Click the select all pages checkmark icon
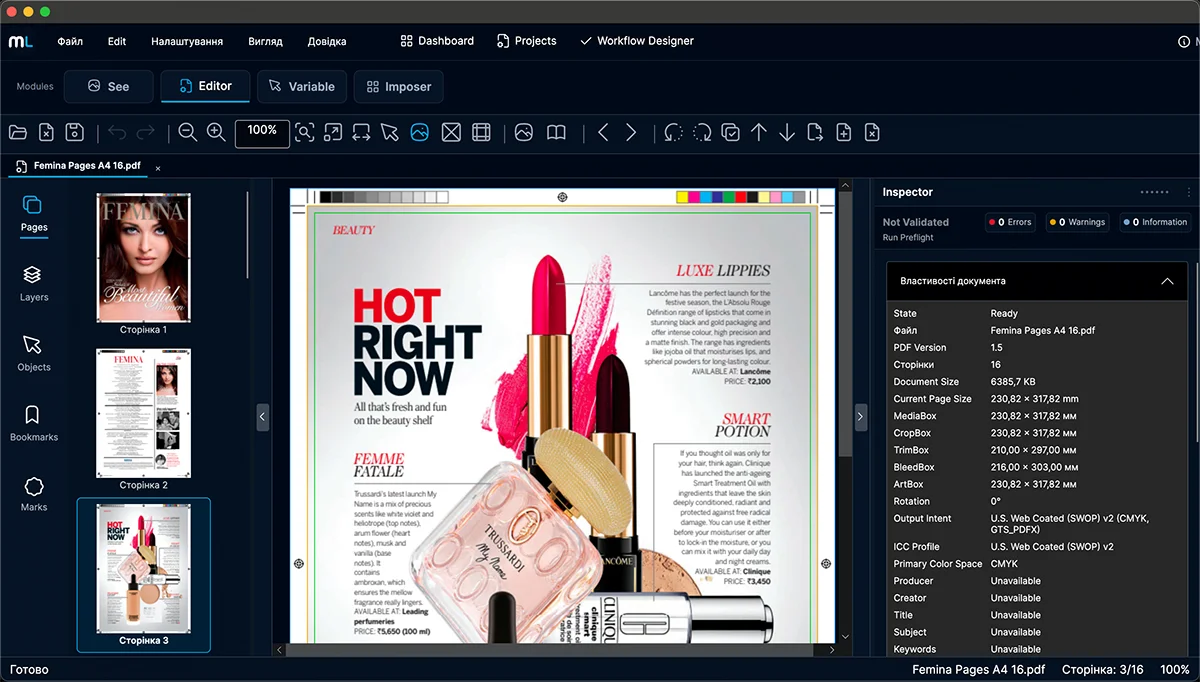This screenshot has height=682, width=1200. tap(731, 132)
